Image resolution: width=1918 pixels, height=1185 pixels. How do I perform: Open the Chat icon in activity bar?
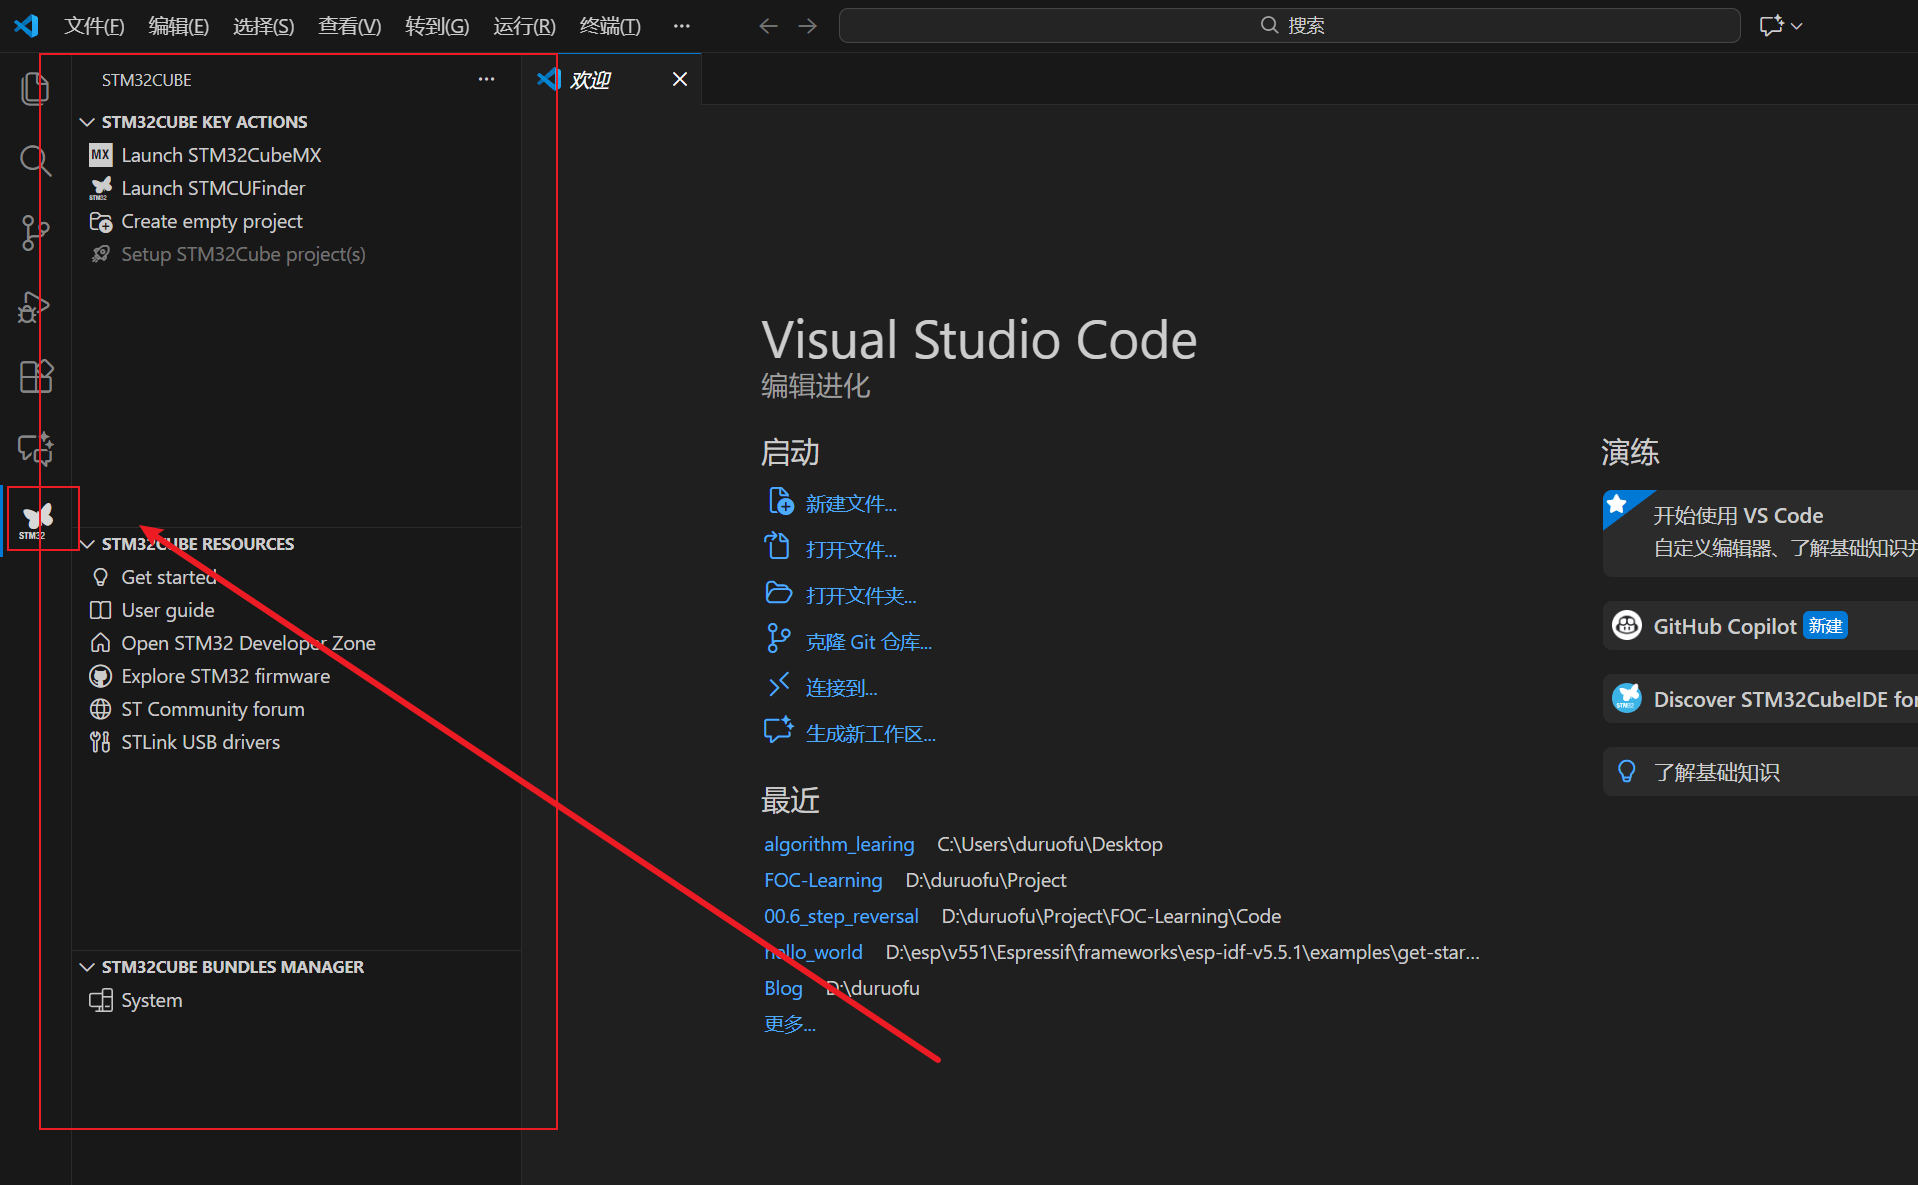click(35, 449)
